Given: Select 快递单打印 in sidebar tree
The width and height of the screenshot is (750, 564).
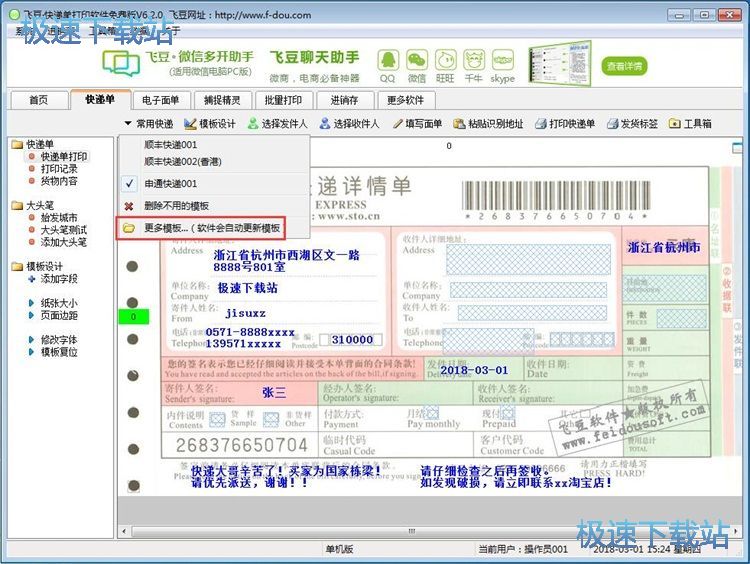Looking at the screenshot, I should (x=64, y=156).
